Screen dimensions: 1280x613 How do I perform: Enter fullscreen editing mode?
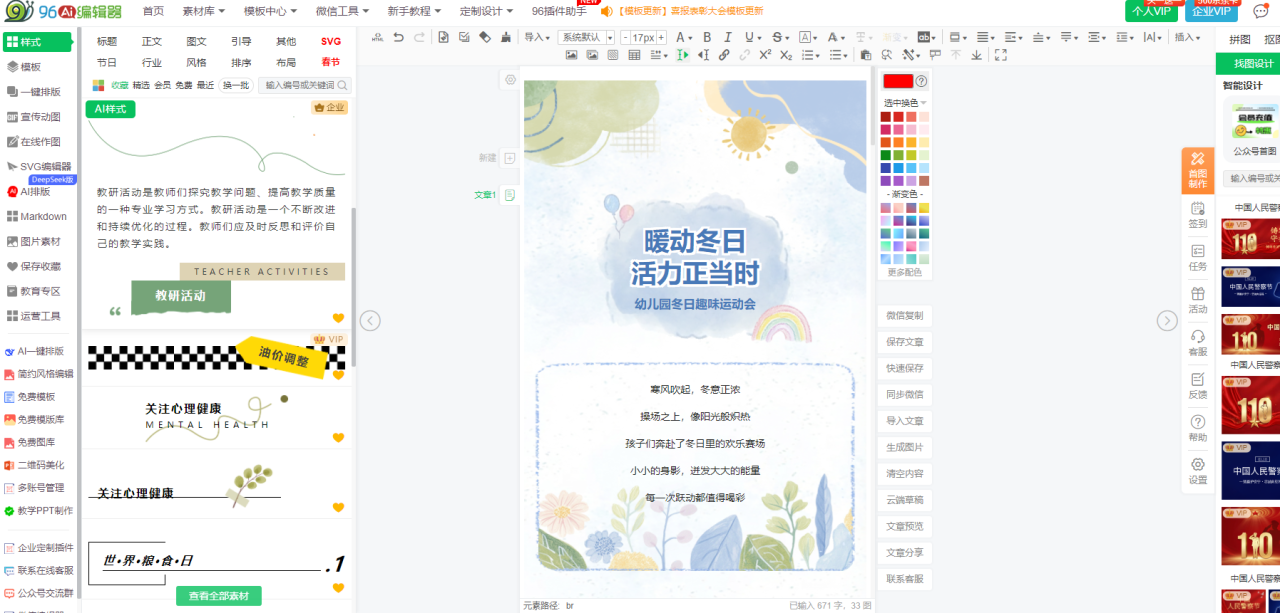point(1000,55)
